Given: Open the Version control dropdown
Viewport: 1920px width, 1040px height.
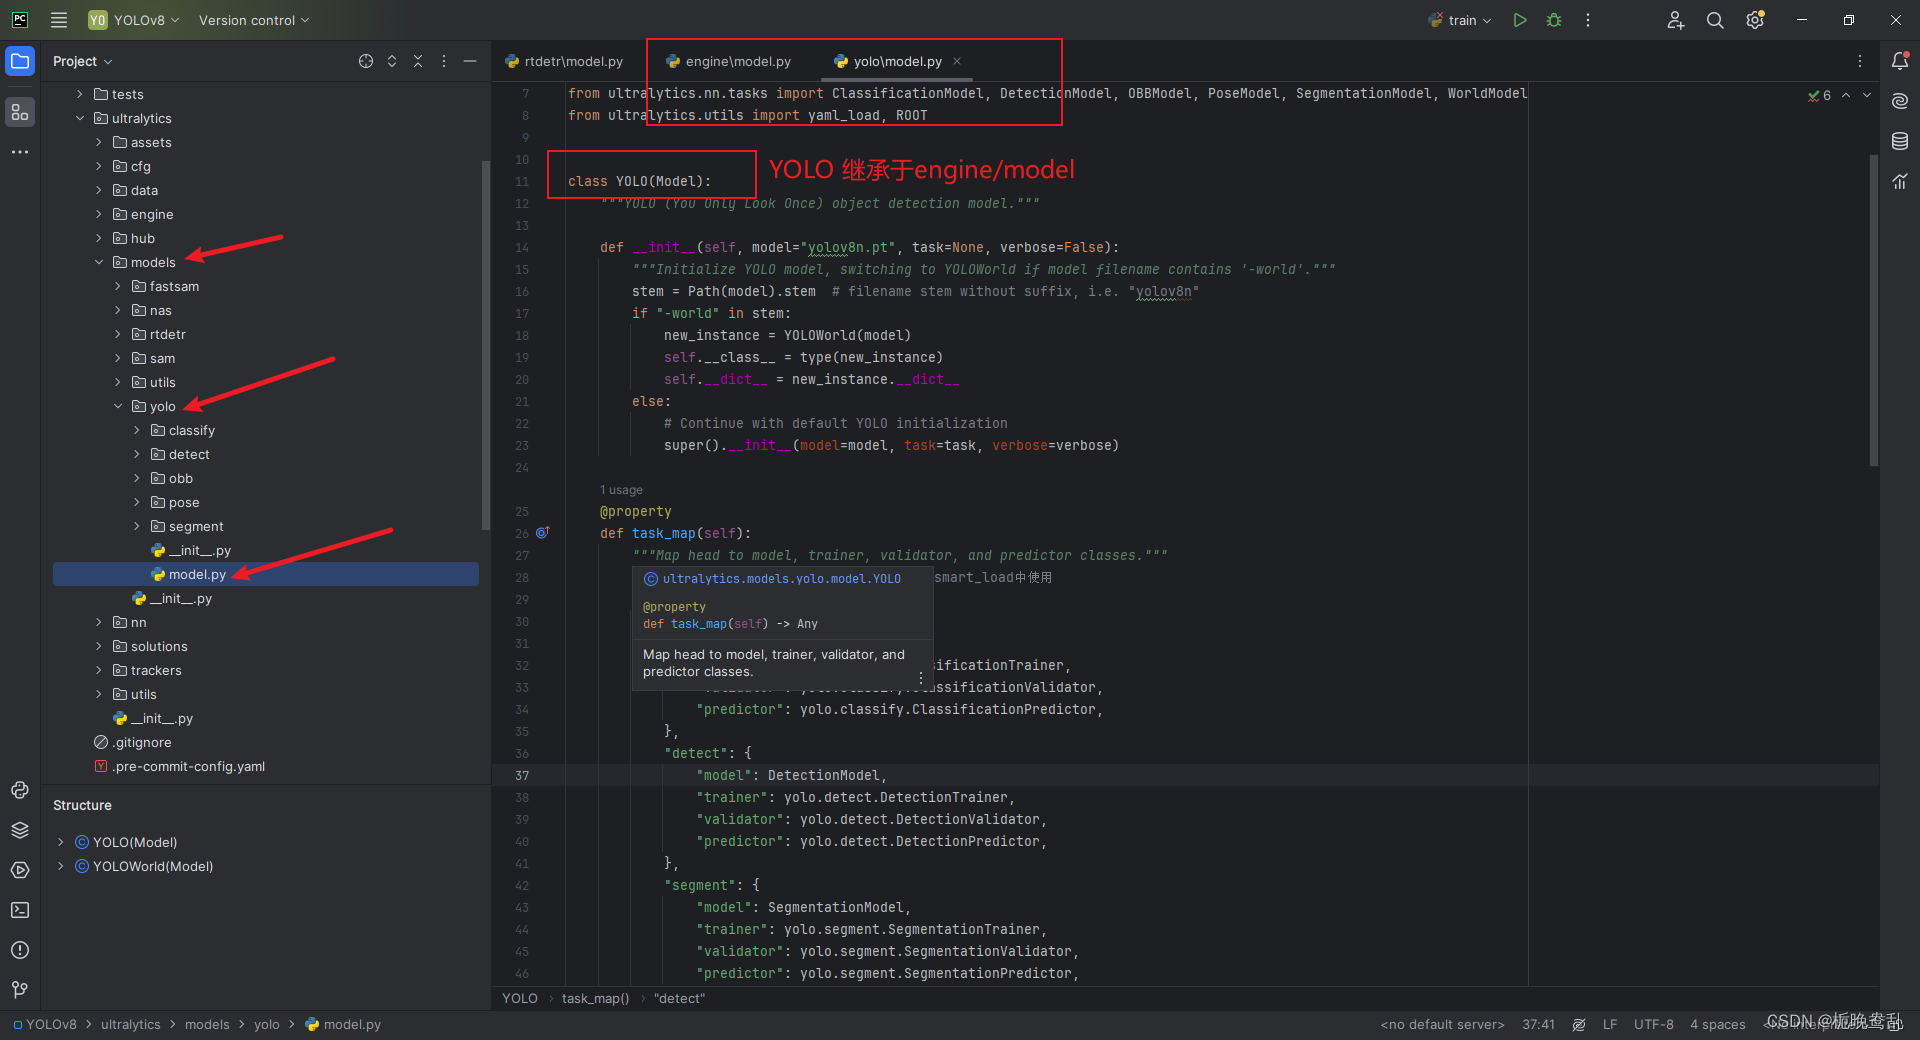Looking at the screenshot, I should (254, 20).
